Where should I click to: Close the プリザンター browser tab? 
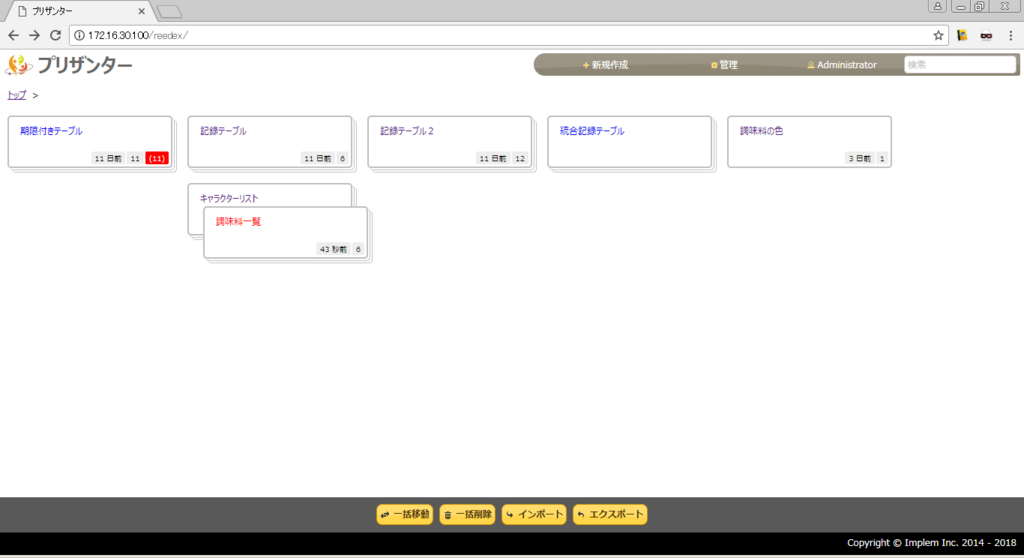[141, 11]
